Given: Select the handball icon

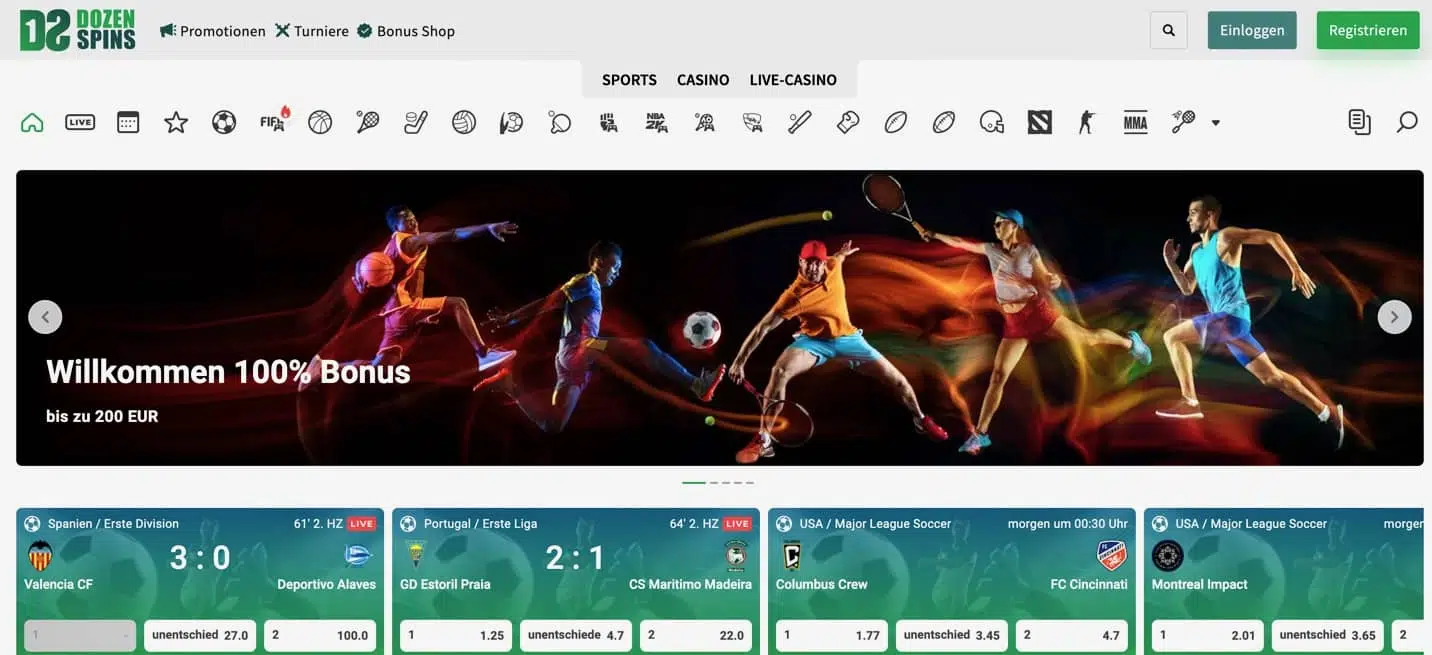Looking at the screenshot, I should tap(511, 122).
